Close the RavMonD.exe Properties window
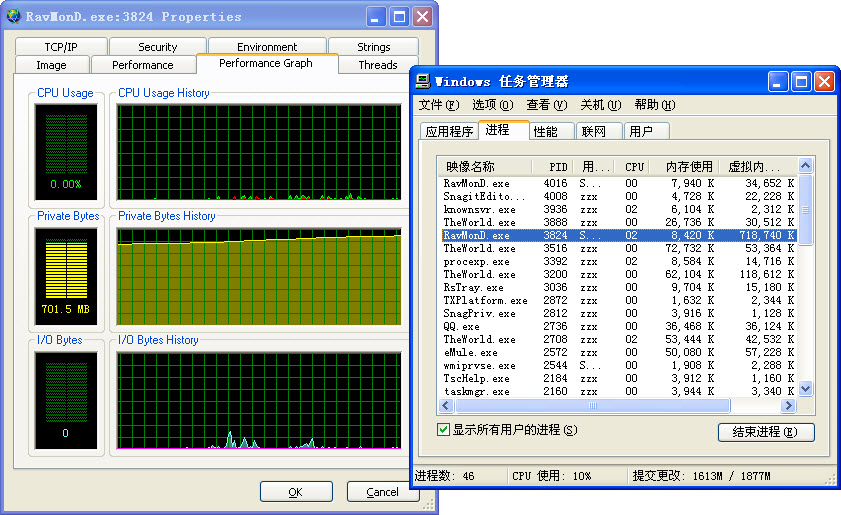 (423, 17)
